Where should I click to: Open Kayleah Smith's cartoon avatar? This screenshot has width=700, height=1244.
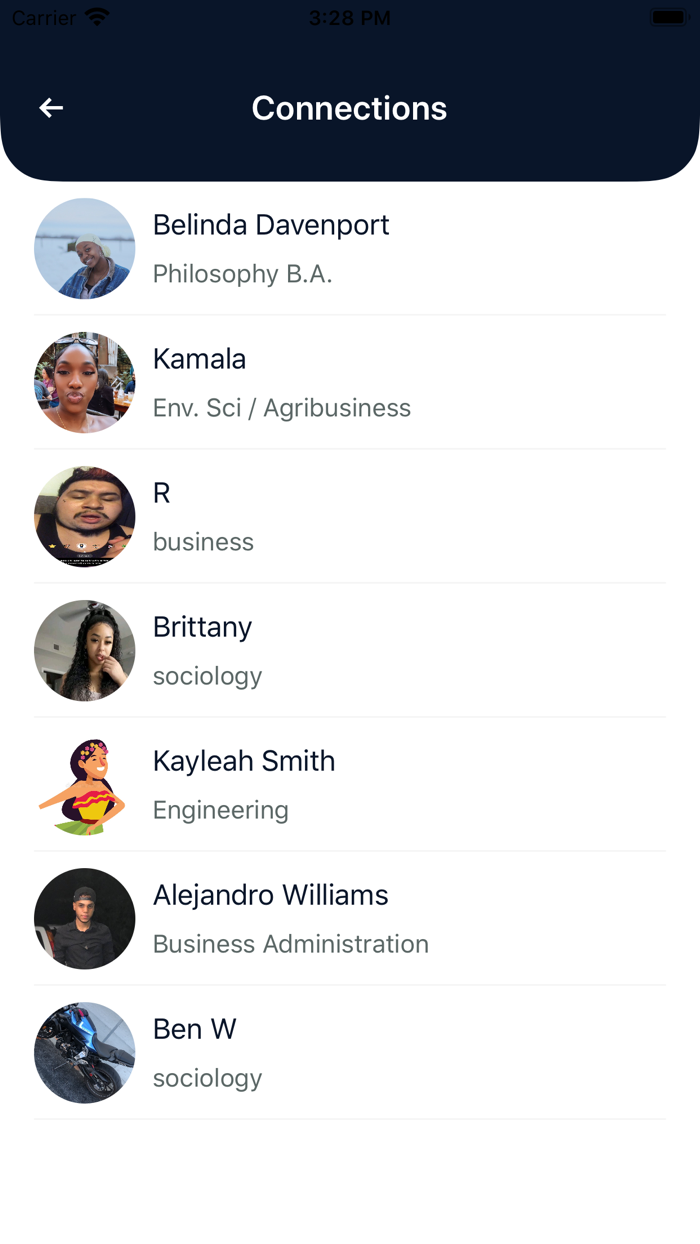click(x=84, y=784)
